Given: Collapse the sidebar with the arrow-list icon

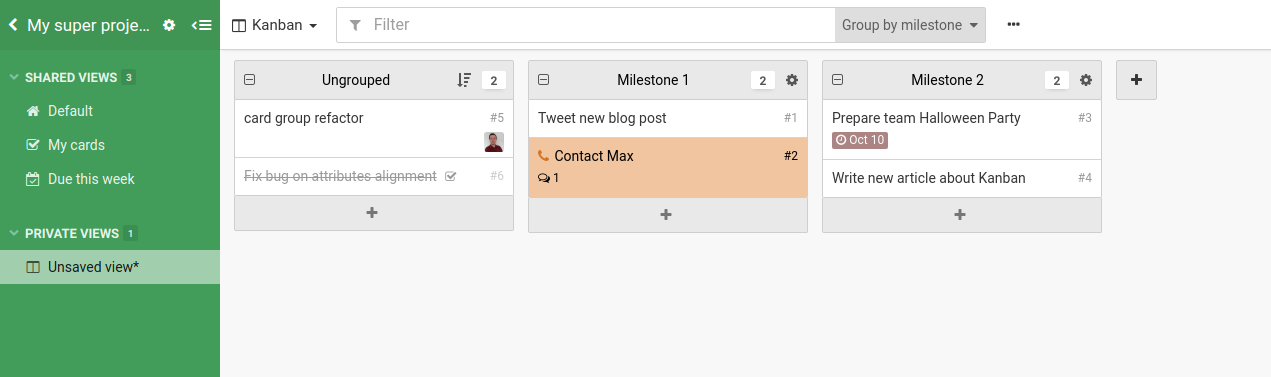Looking at the screenshot, I should pyautogui.click(x=201, y=25).
